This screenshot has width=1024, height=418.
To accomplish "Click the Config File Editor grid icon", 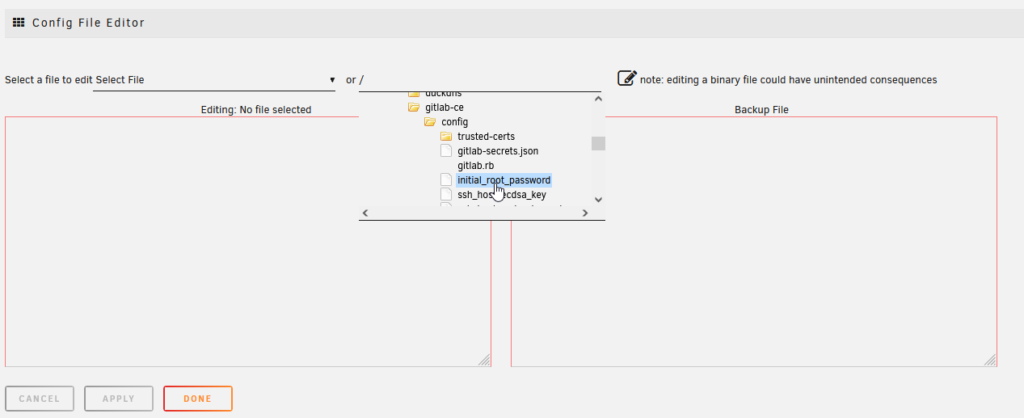I will click(18, 23).
